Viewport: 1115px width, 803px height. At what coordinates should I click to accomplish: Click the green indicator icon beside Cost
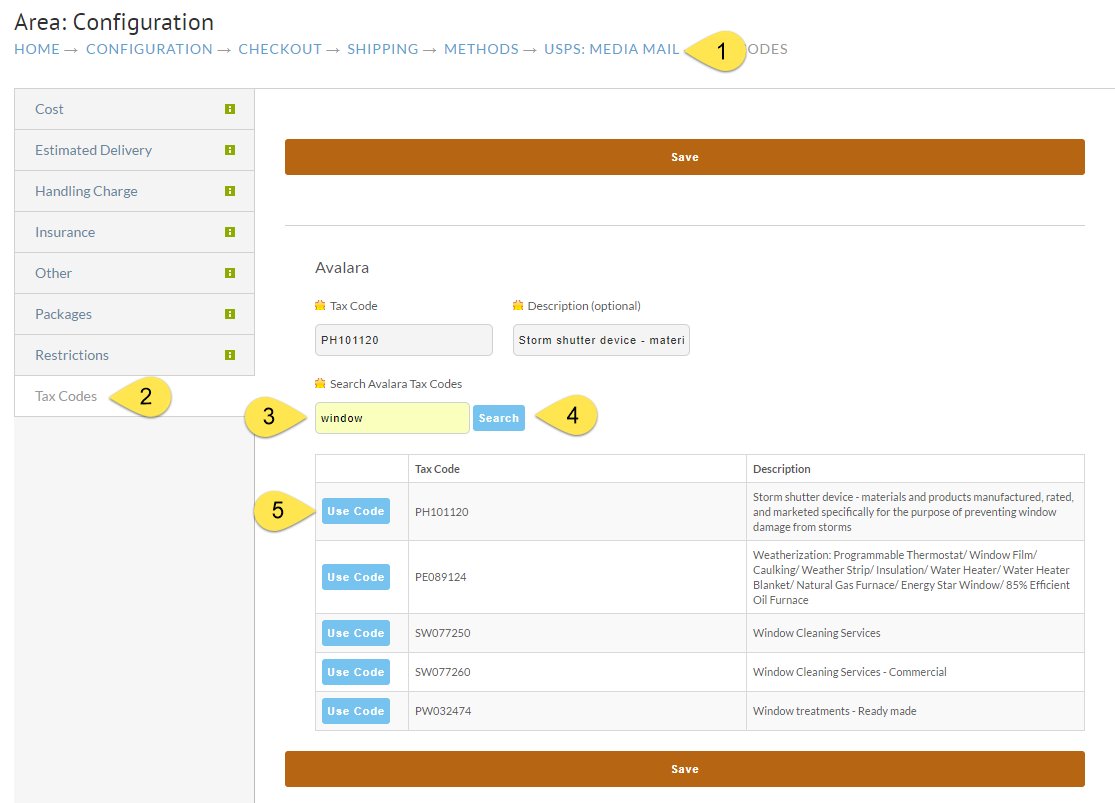tap(230, 109)
